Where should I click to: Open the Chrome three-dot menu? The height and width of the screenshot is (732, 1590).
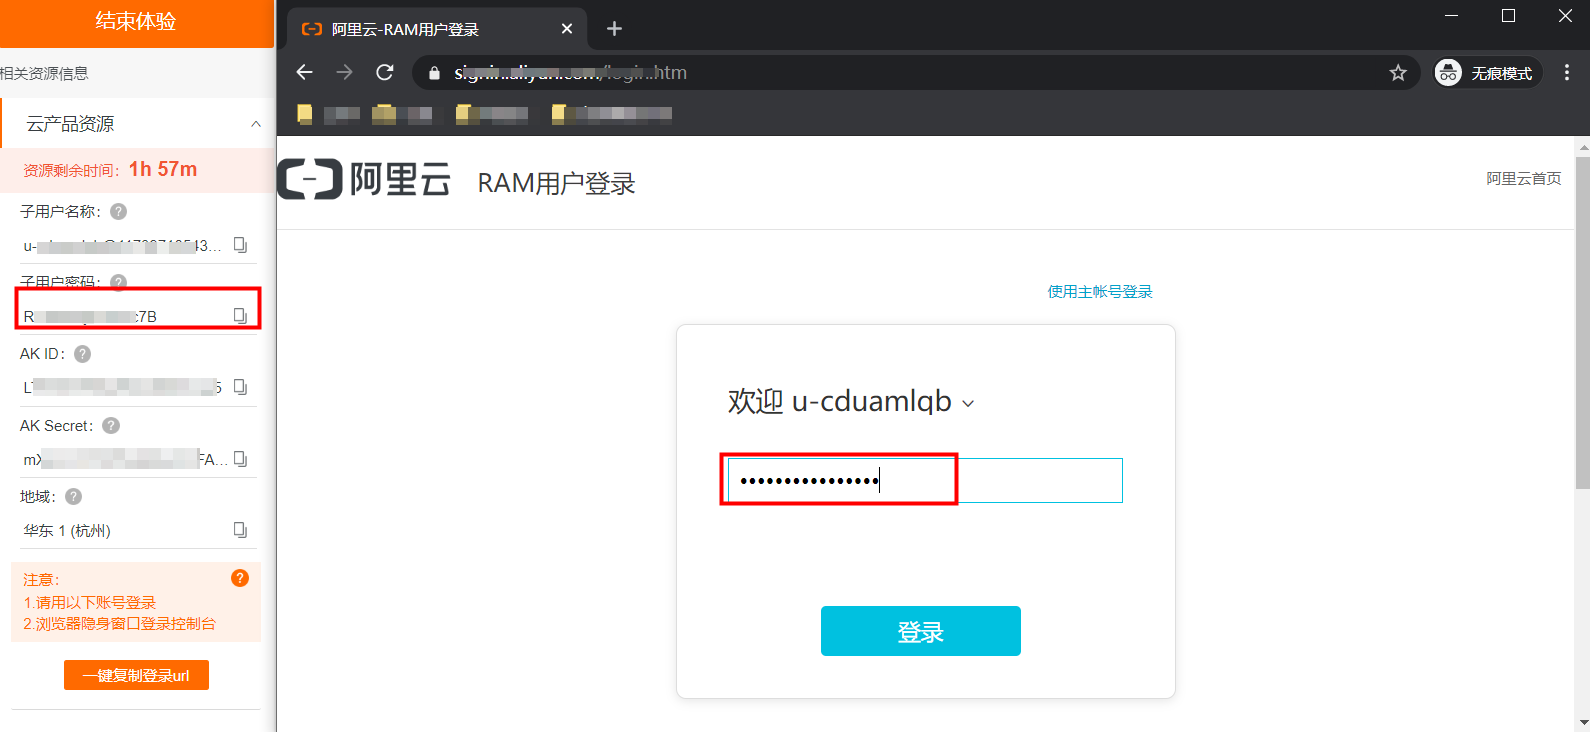(x=1567, y=72)
